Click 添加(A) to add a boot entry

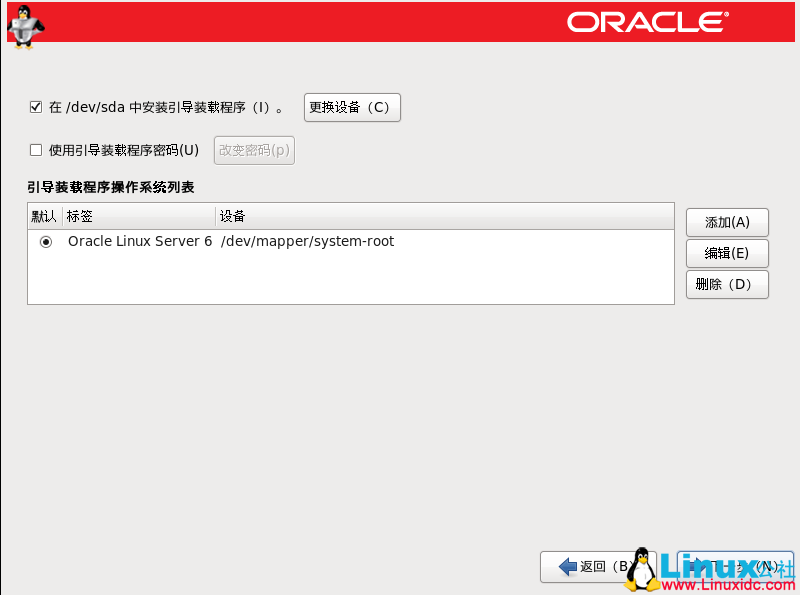pyautogui.click(x=726, y=222)
